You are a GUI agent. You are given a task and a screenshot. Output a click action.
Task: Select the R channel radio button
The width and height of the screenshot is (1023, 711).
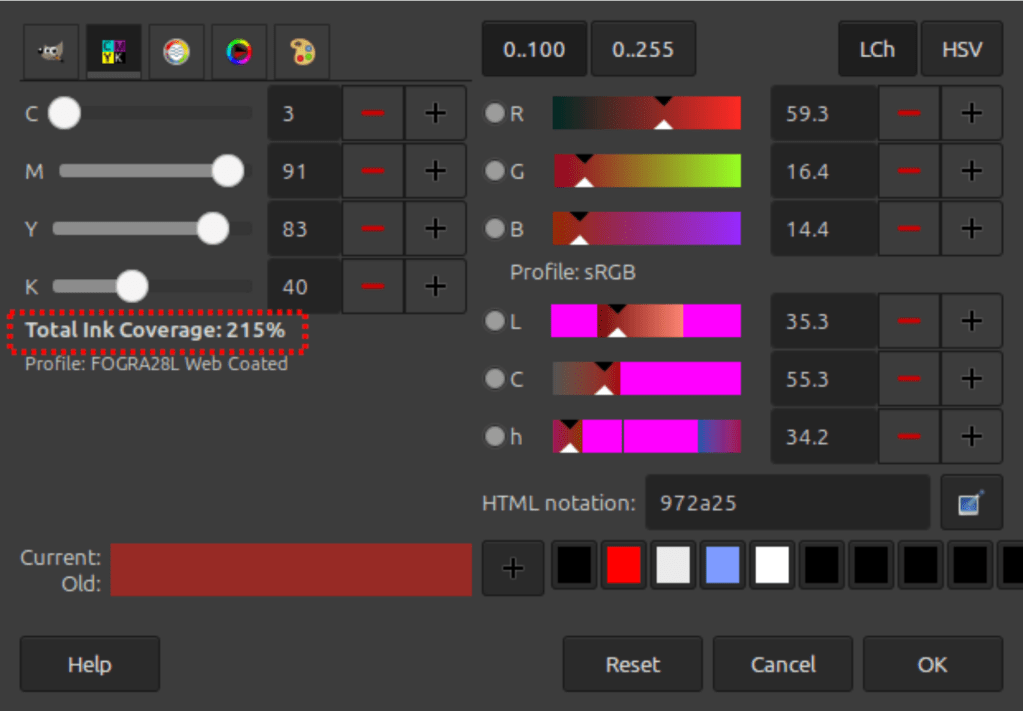click(494, 113)
